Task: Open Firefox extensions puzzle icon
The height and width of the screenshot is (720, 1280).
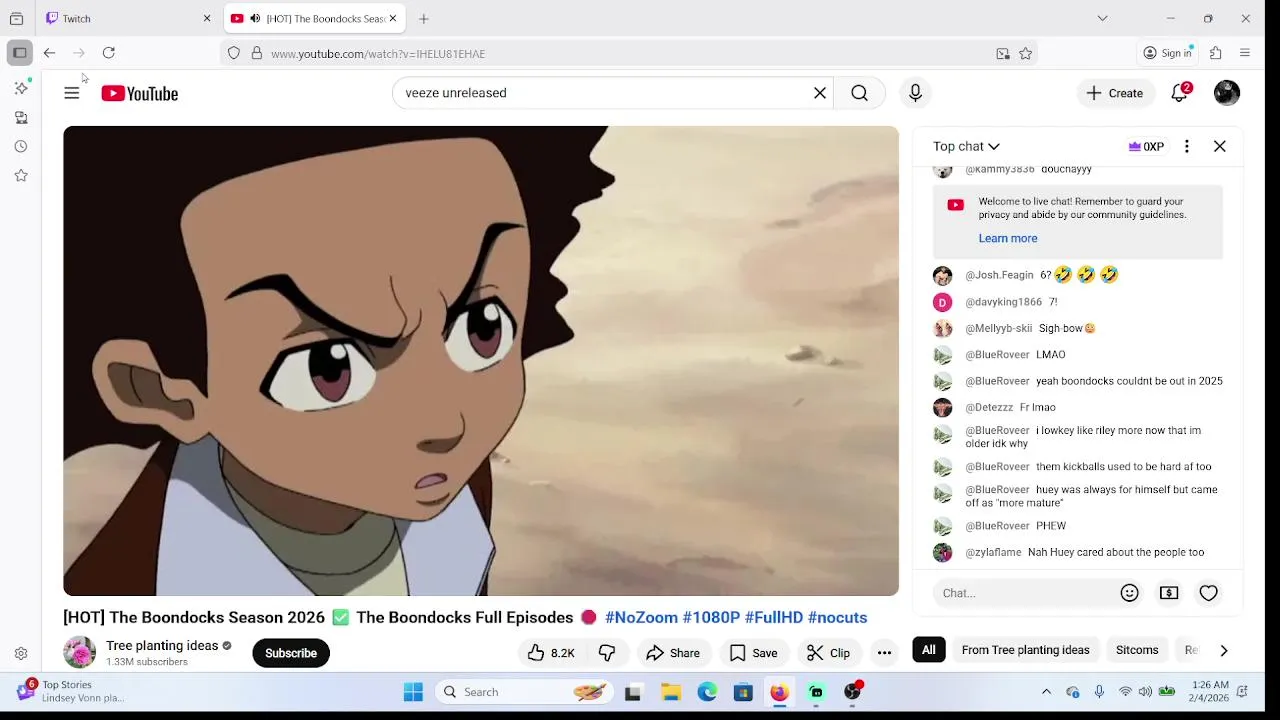Action: point(1216,53)
